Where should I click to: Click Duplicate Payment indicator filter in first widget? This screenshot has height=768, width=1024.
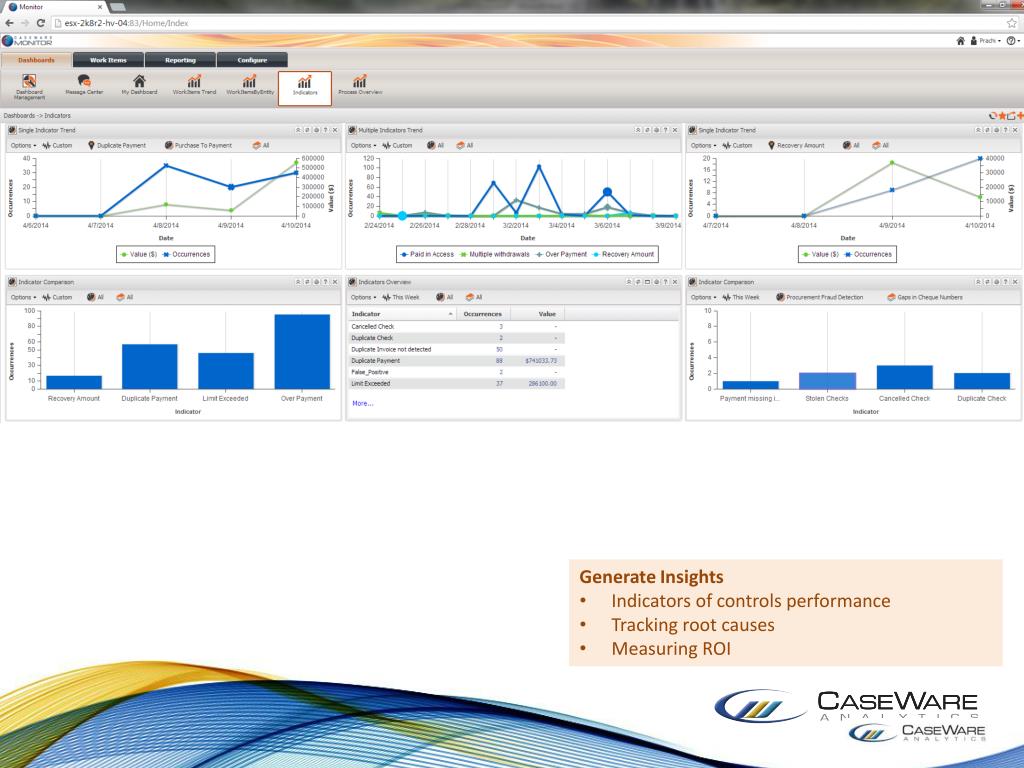pyautogui.click(x=117, y=146)
